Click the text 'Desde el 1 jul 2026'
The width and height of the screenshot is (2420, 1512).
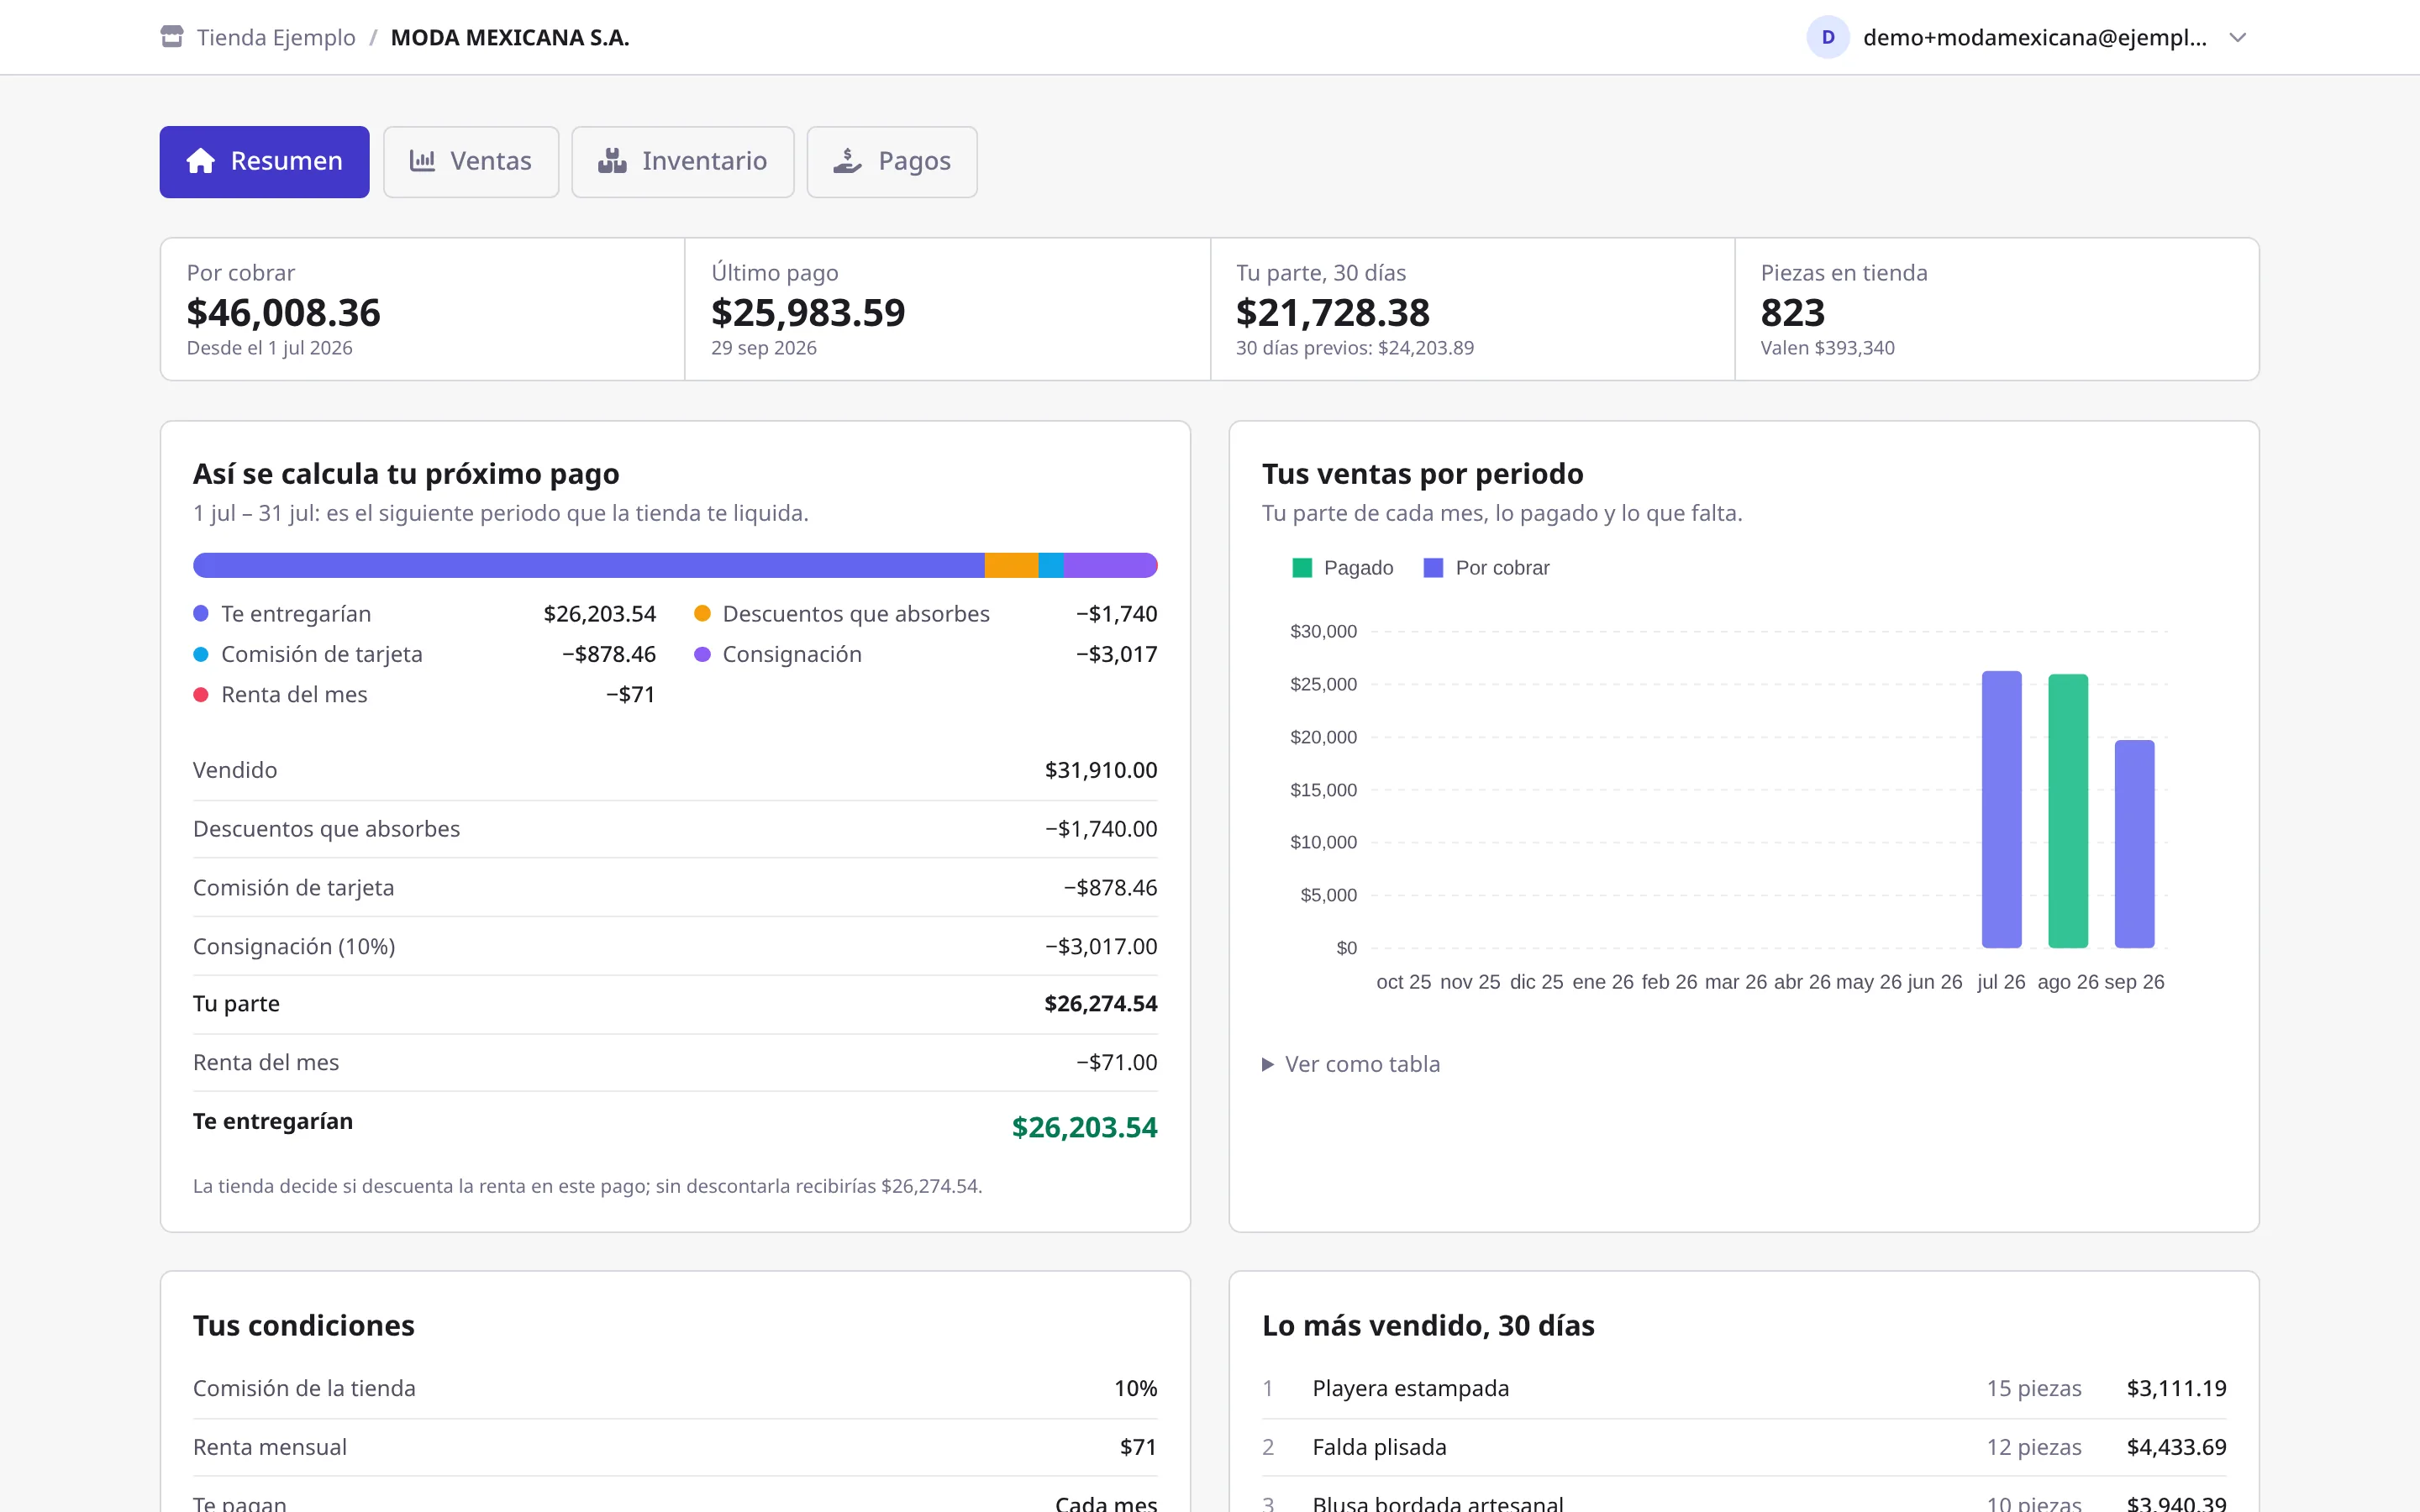pyautogui.click(x=270, y=348)
